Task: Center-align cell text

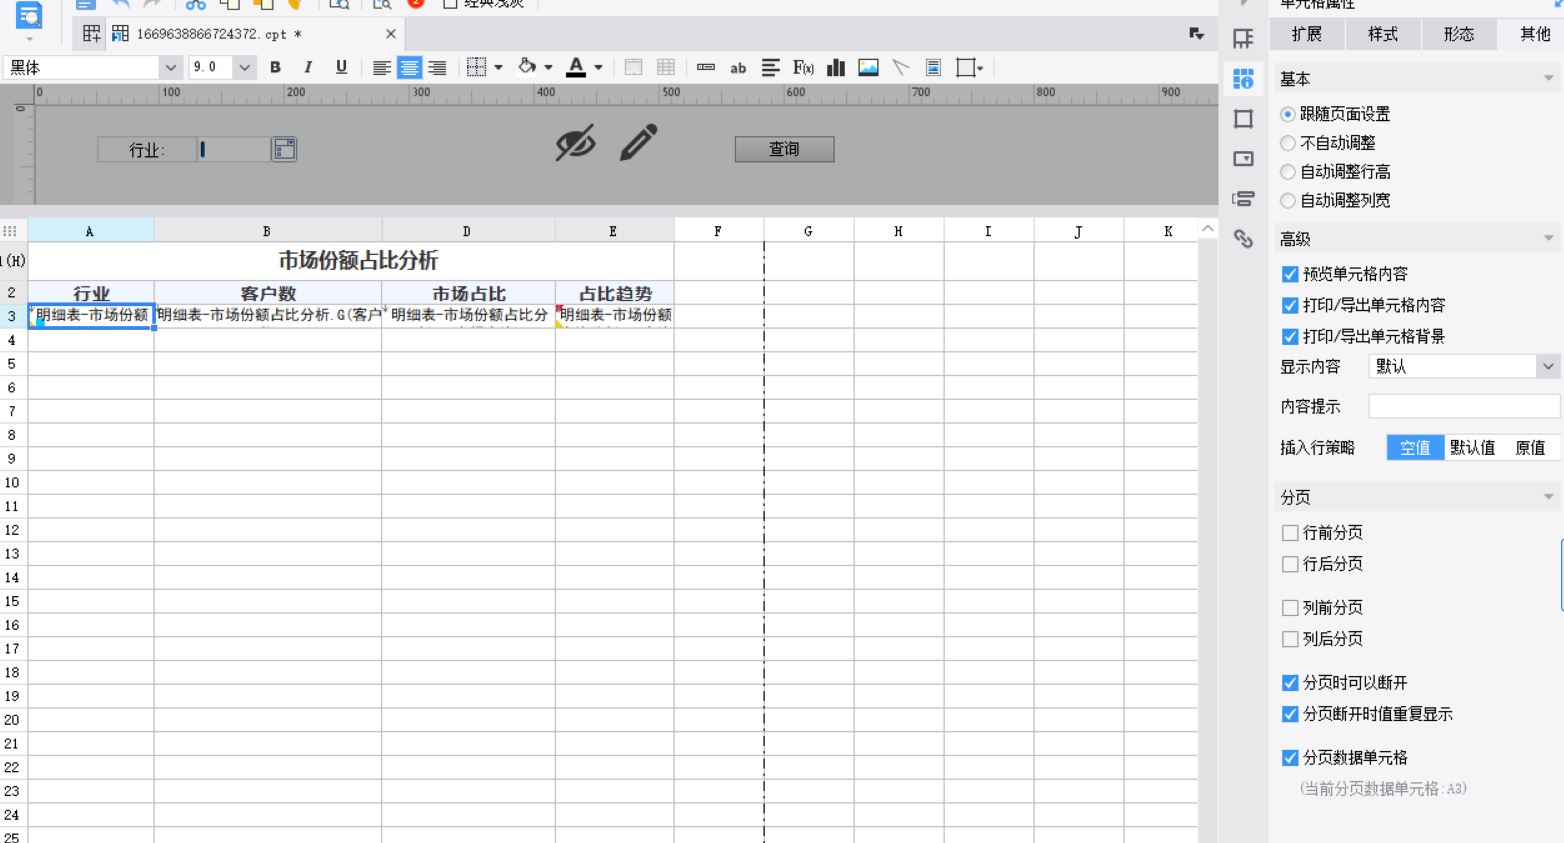Action: 409,67
